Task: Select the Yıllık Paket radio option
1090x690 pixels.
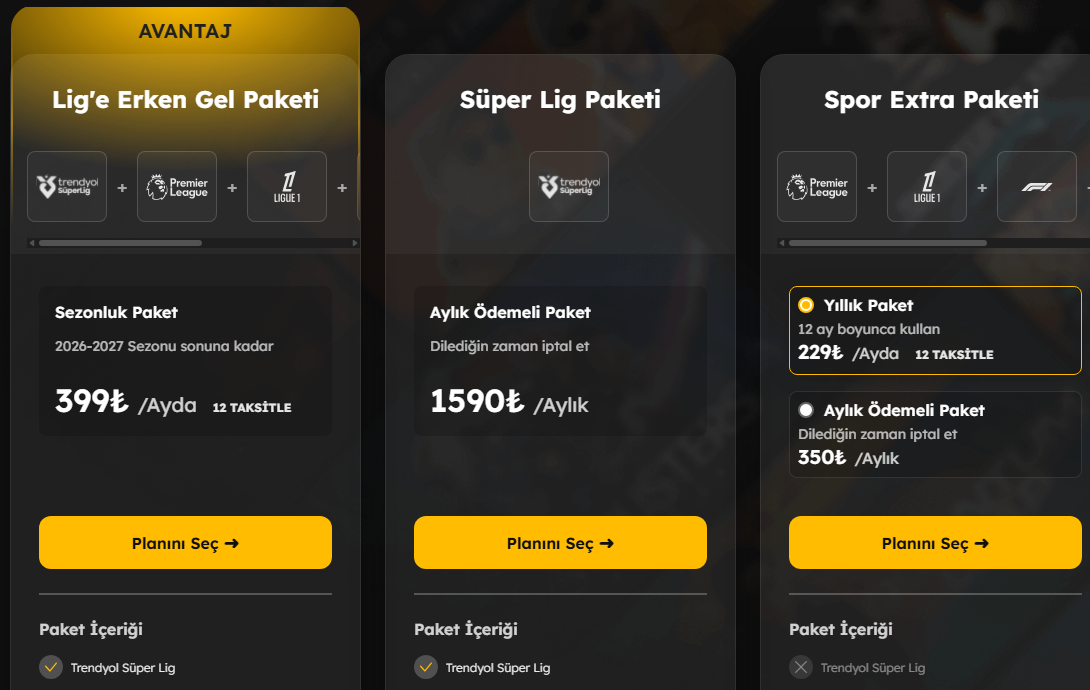Action: pyautogui.click(x=806, y=305)
